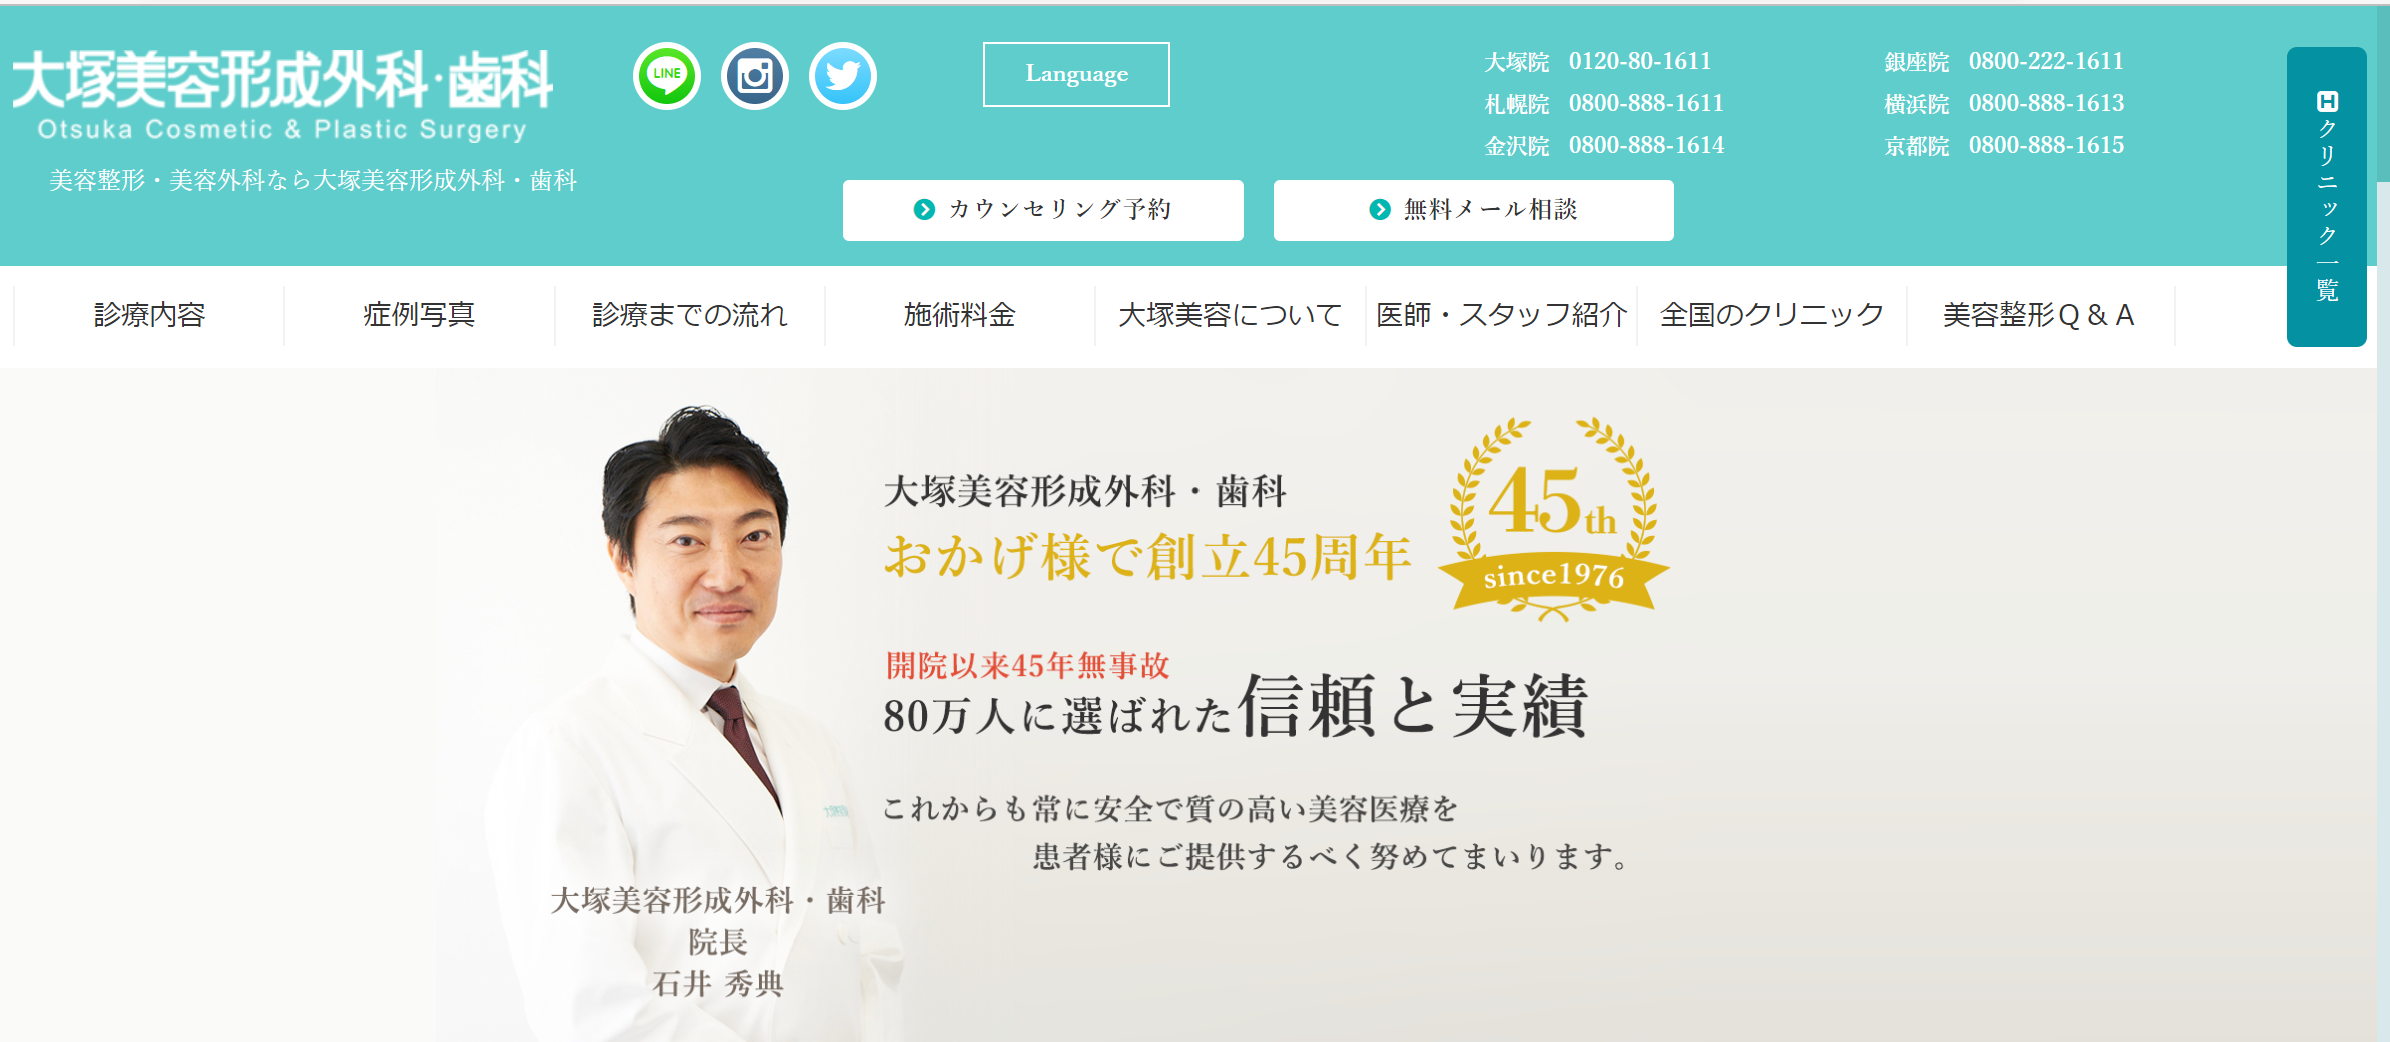Open the 診療内容 menu
The image size is (2390, 1042).
pos(149,315)
